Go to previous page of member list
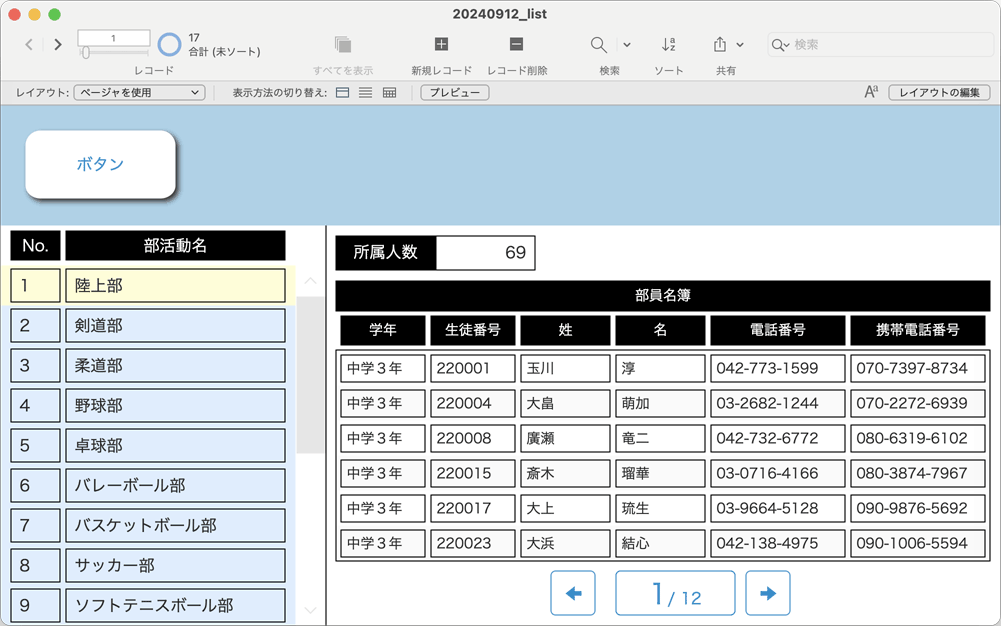This screenshot has height=626, width=1001. (x=573, y=593)
